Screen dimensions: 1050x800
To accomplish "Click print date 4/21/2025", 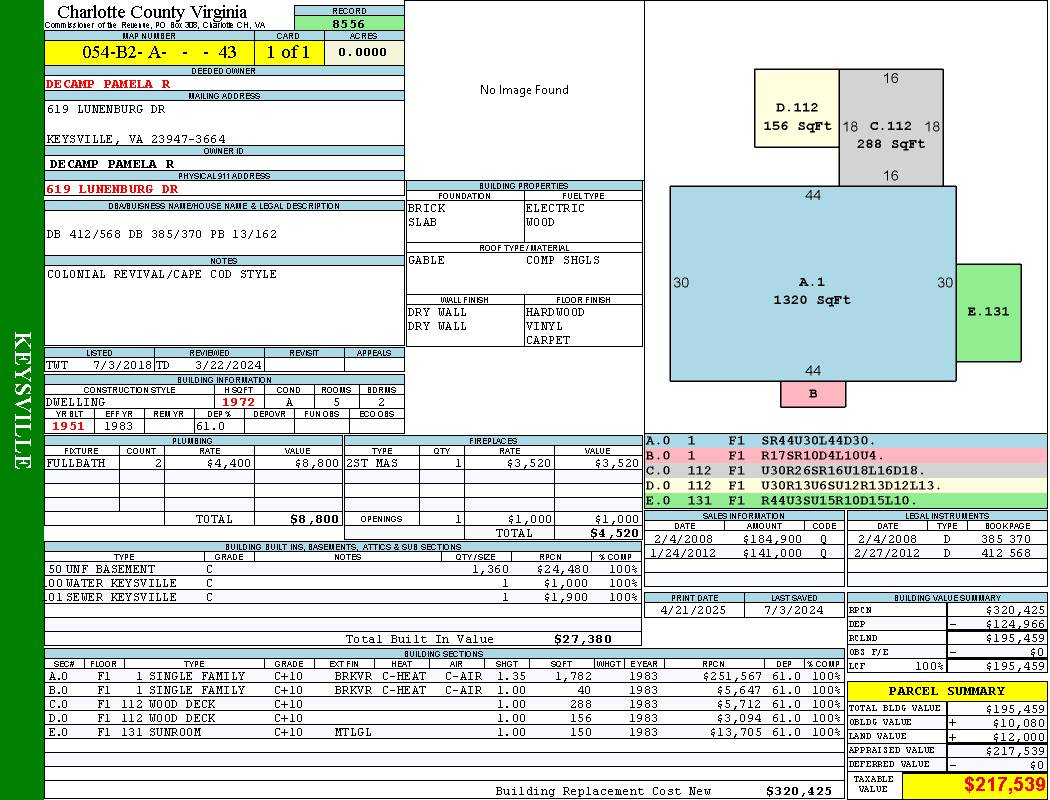I will click(693, 610).
